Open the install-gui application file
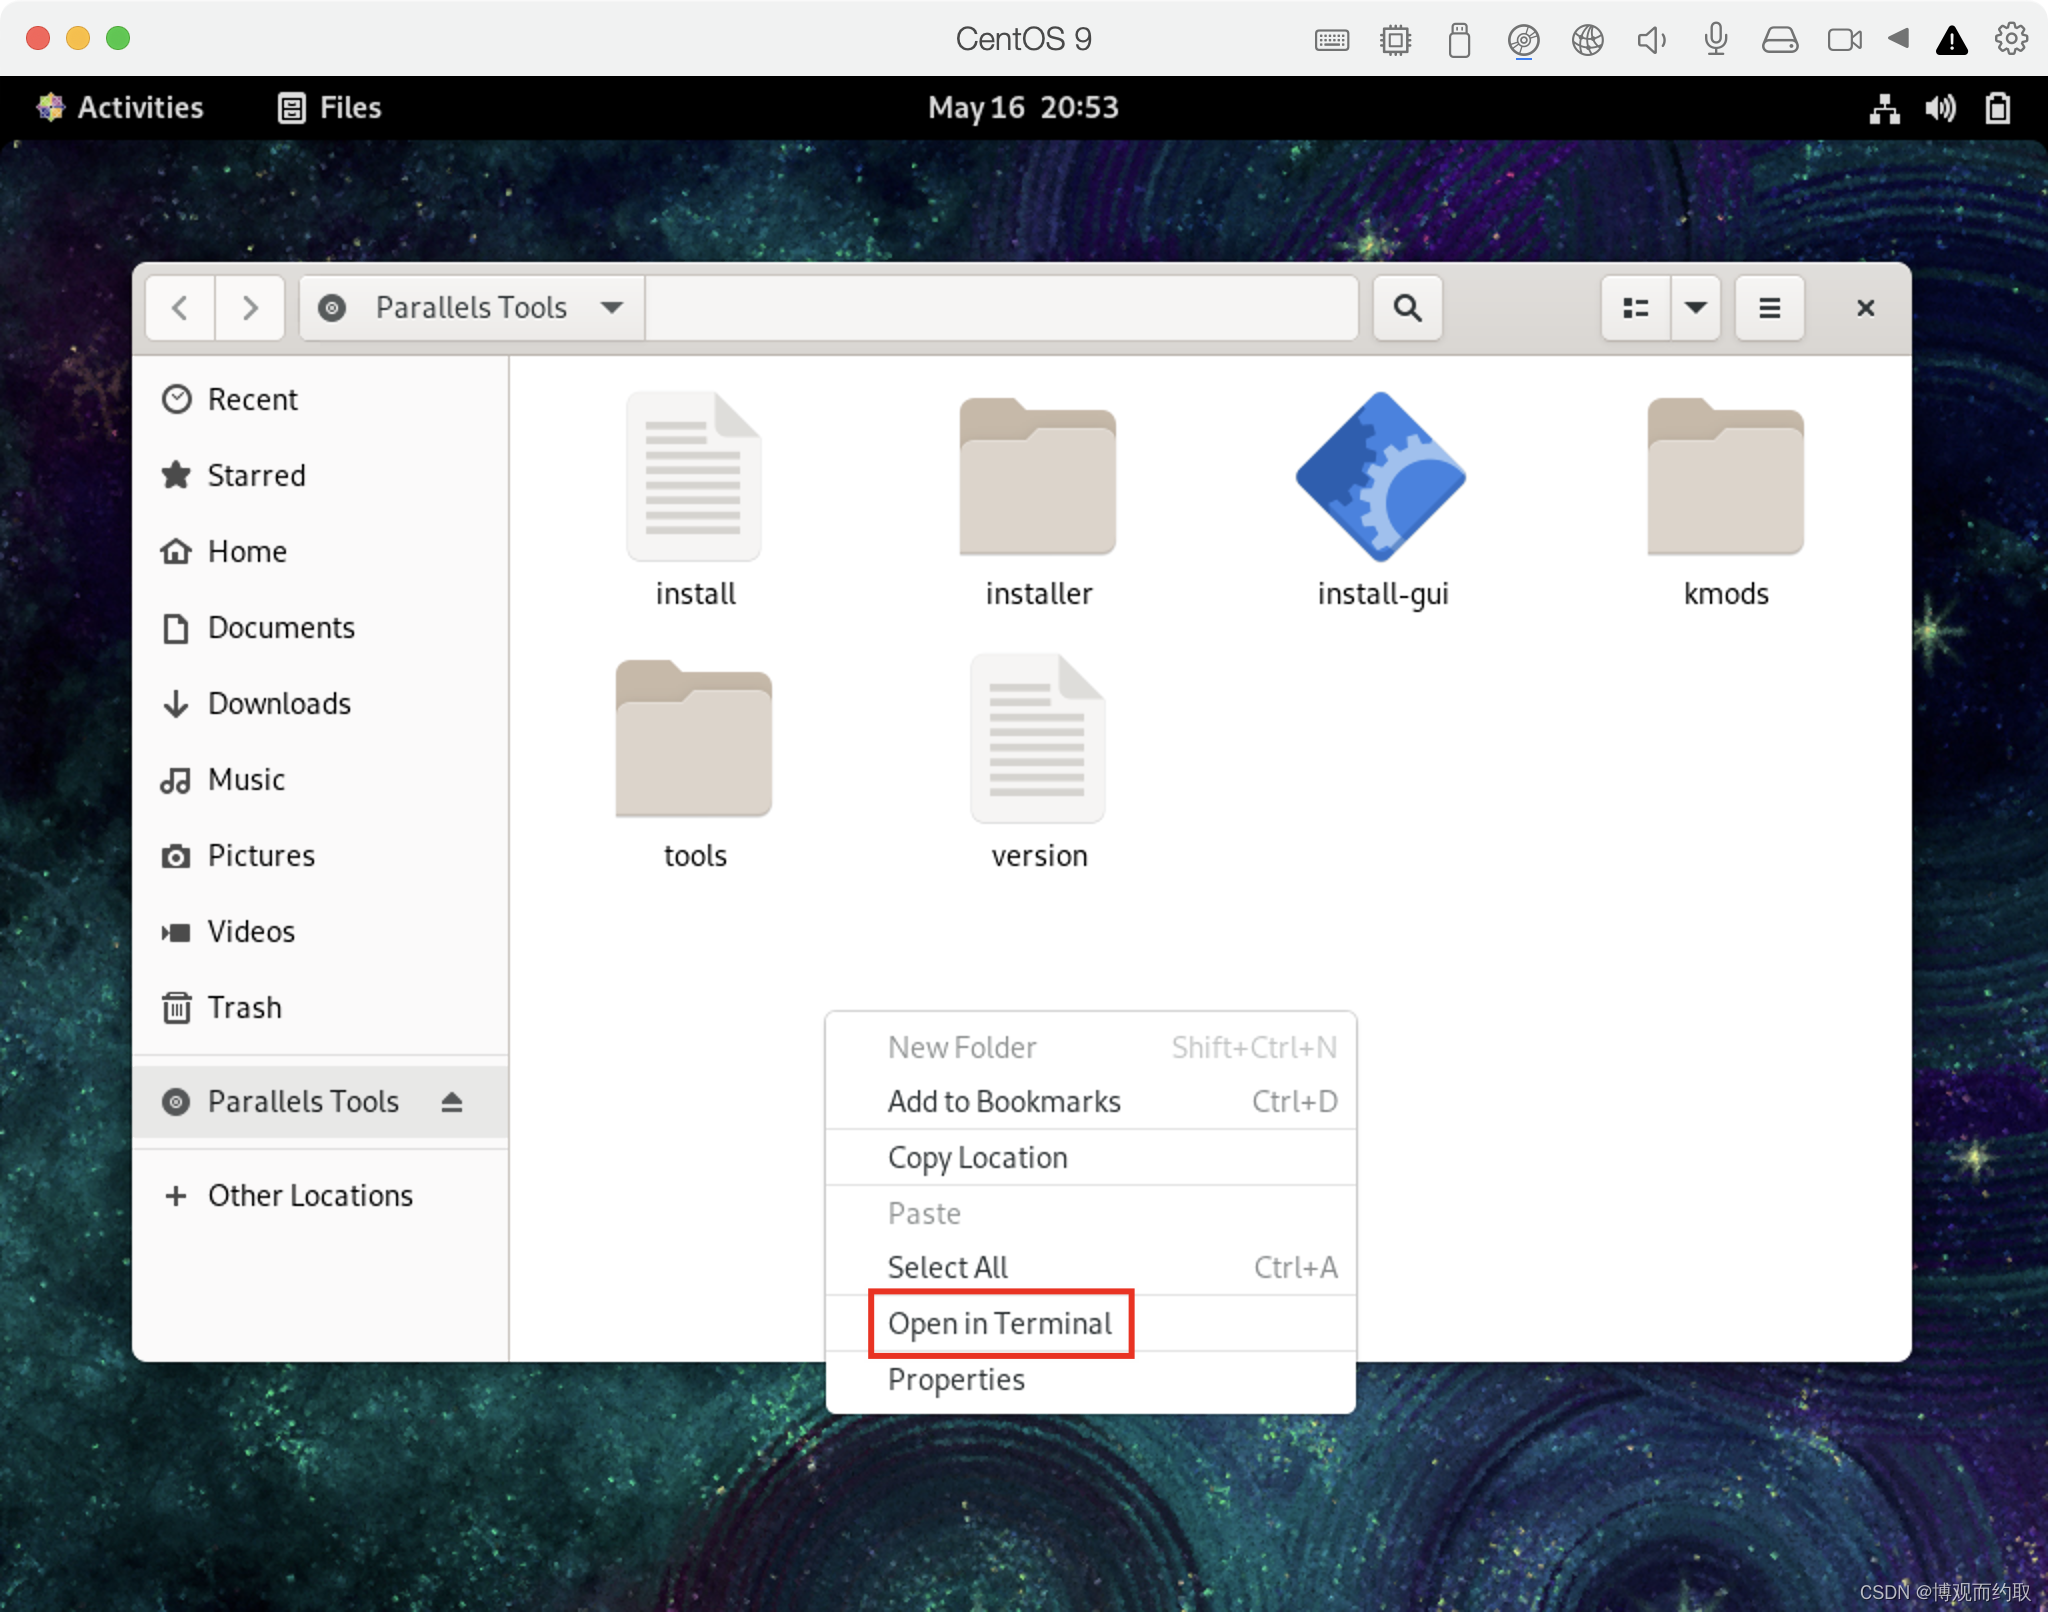Viewport: 2048px width, 1612px height. click(1381, 478)
